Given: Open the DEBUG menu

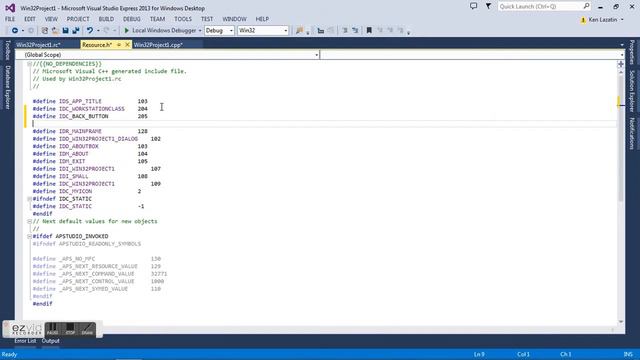Looking at the screenshot, I should 131,19.
